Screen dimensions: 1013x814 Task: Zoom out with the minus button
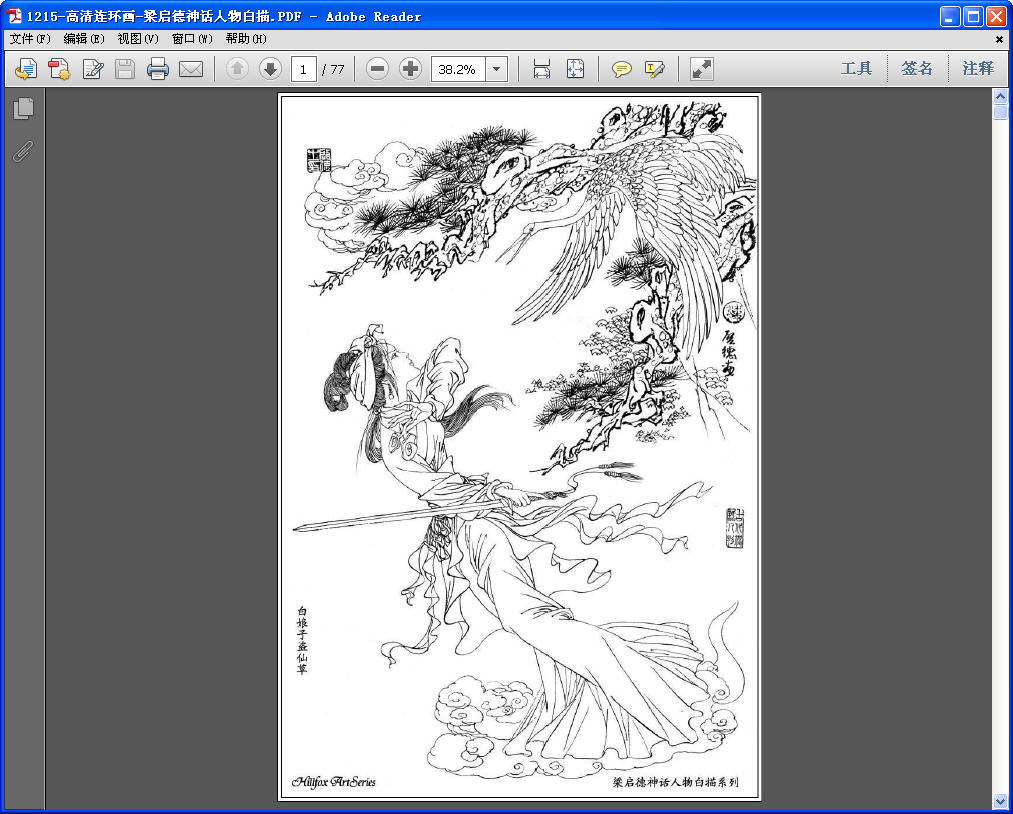pyautogui.click(x=377, y=68)
